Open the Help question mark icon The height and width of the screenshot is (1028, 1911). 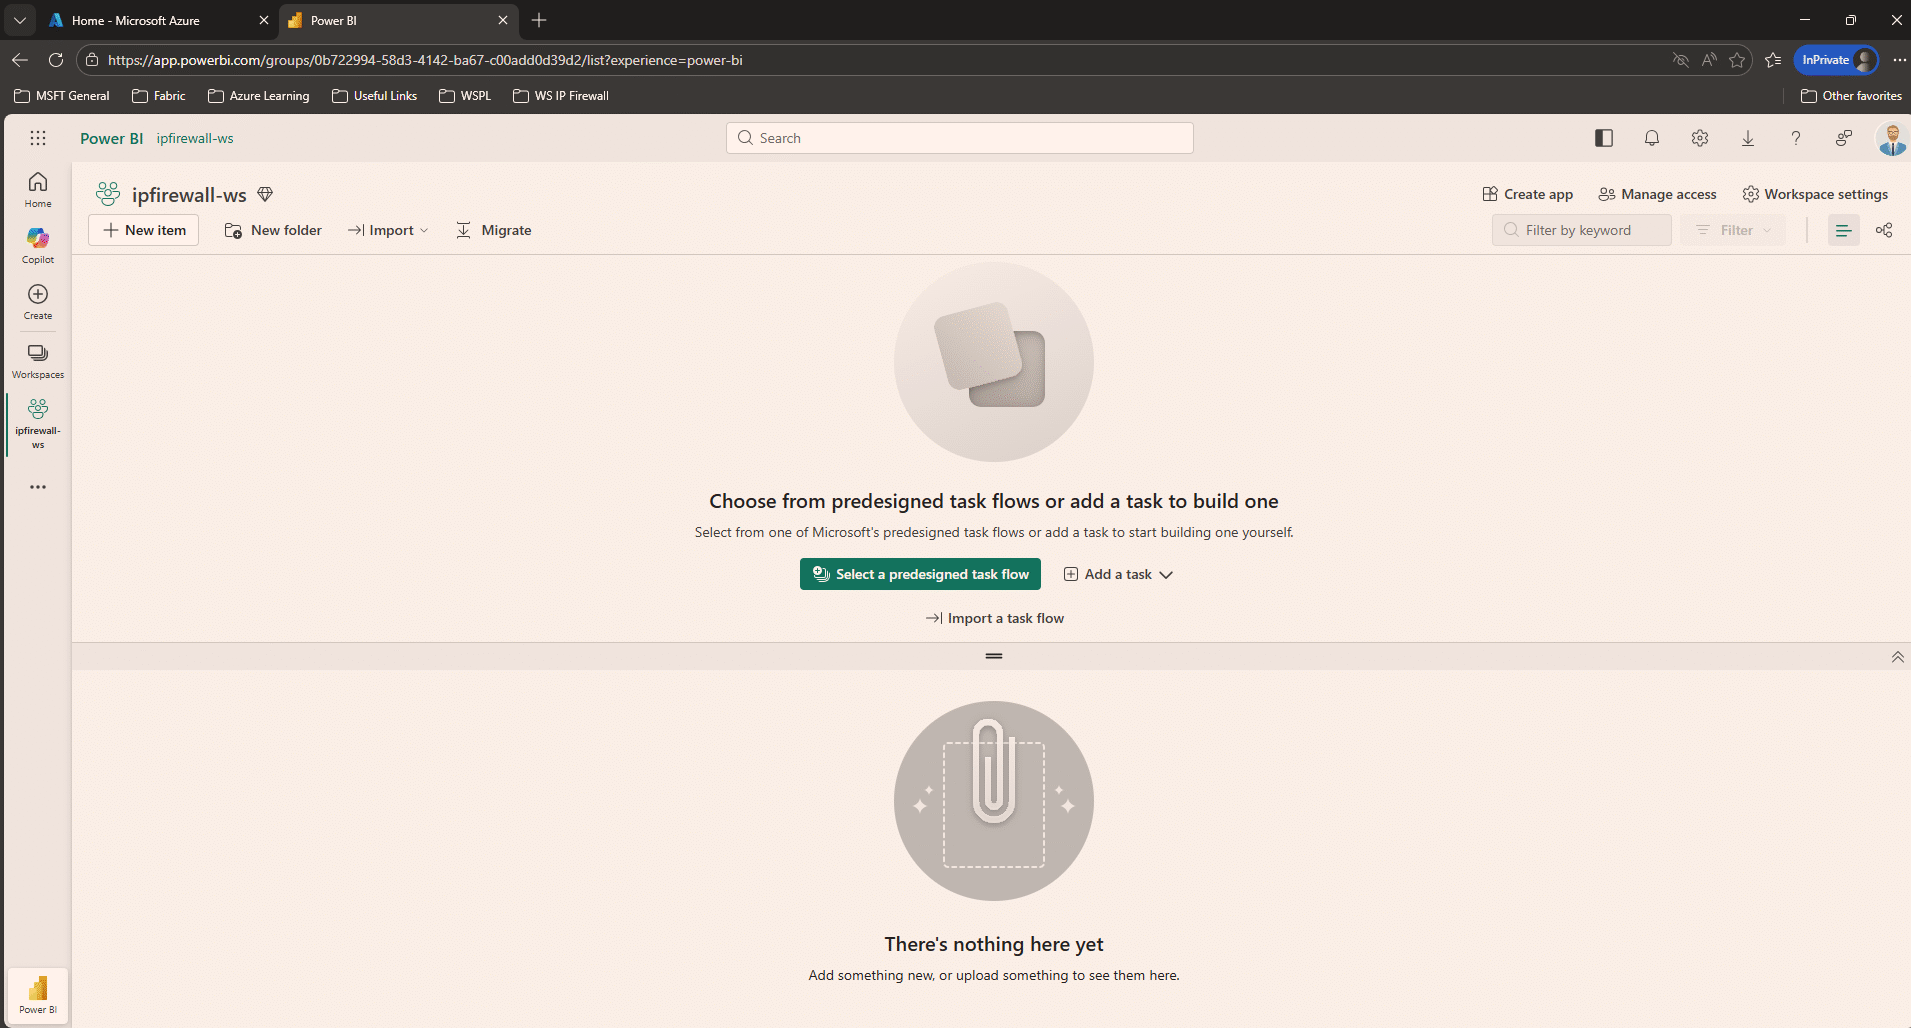tap(1796, 138)
